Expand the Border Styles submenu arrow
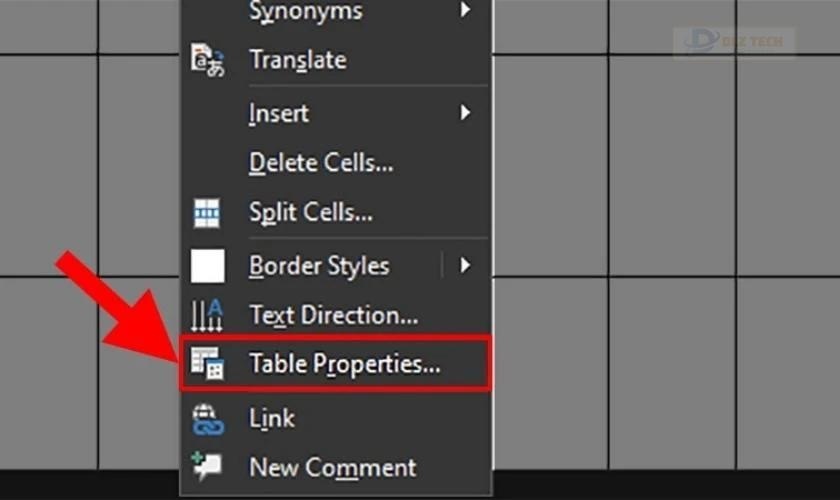This screenshot has height=500, width=840. click(x=465, y=265)
